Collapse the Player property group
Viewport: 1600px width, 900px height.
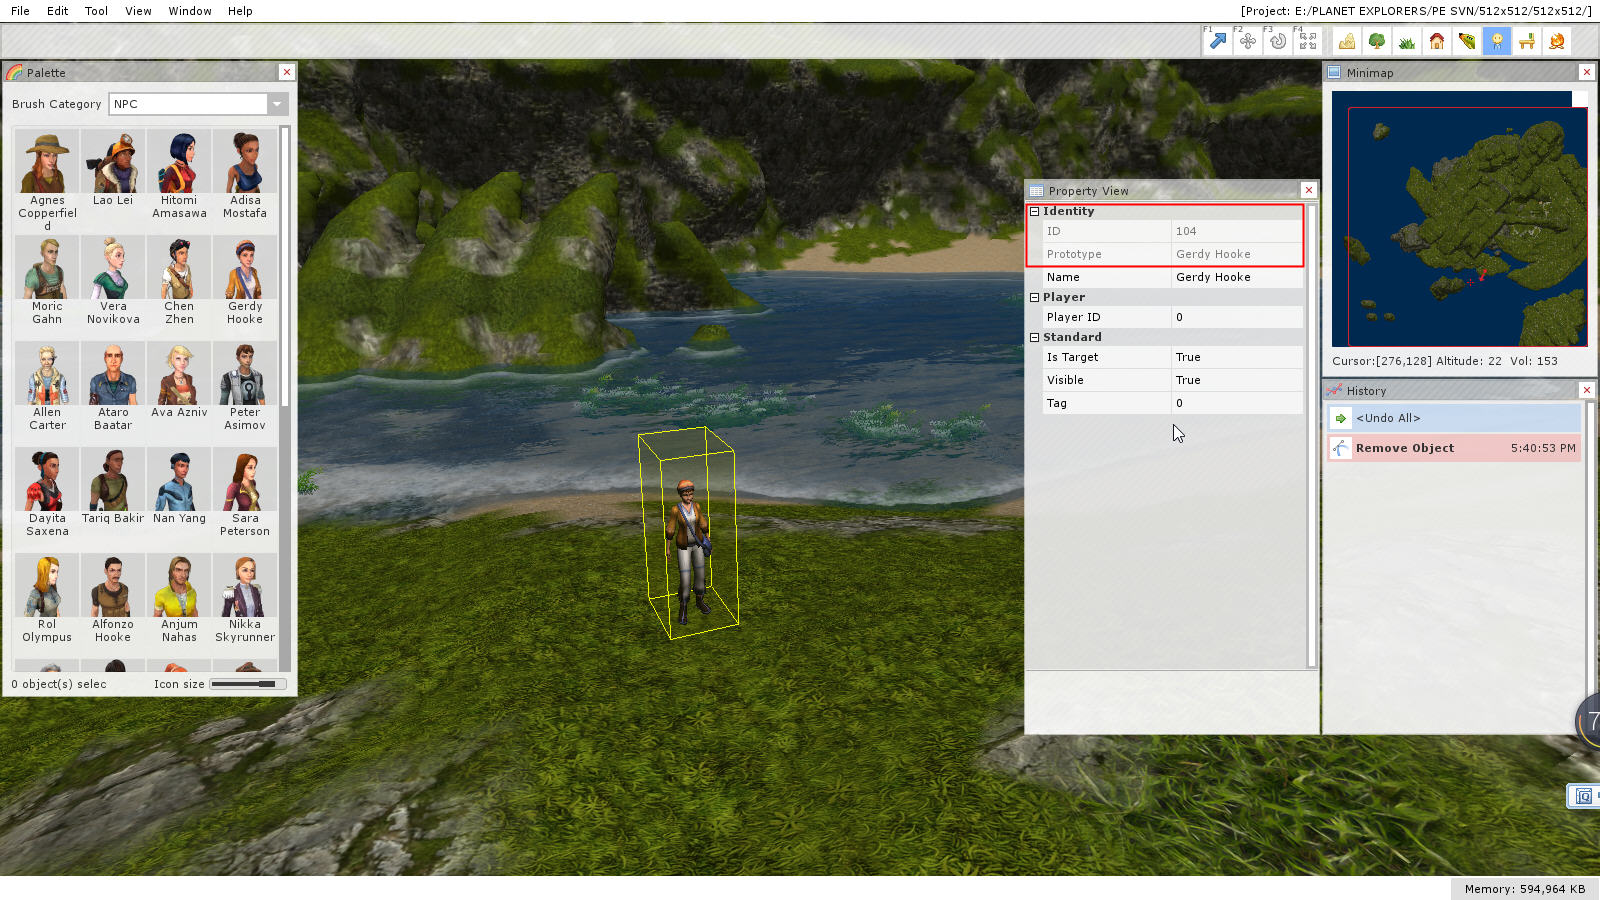(x=1035, y=297)
